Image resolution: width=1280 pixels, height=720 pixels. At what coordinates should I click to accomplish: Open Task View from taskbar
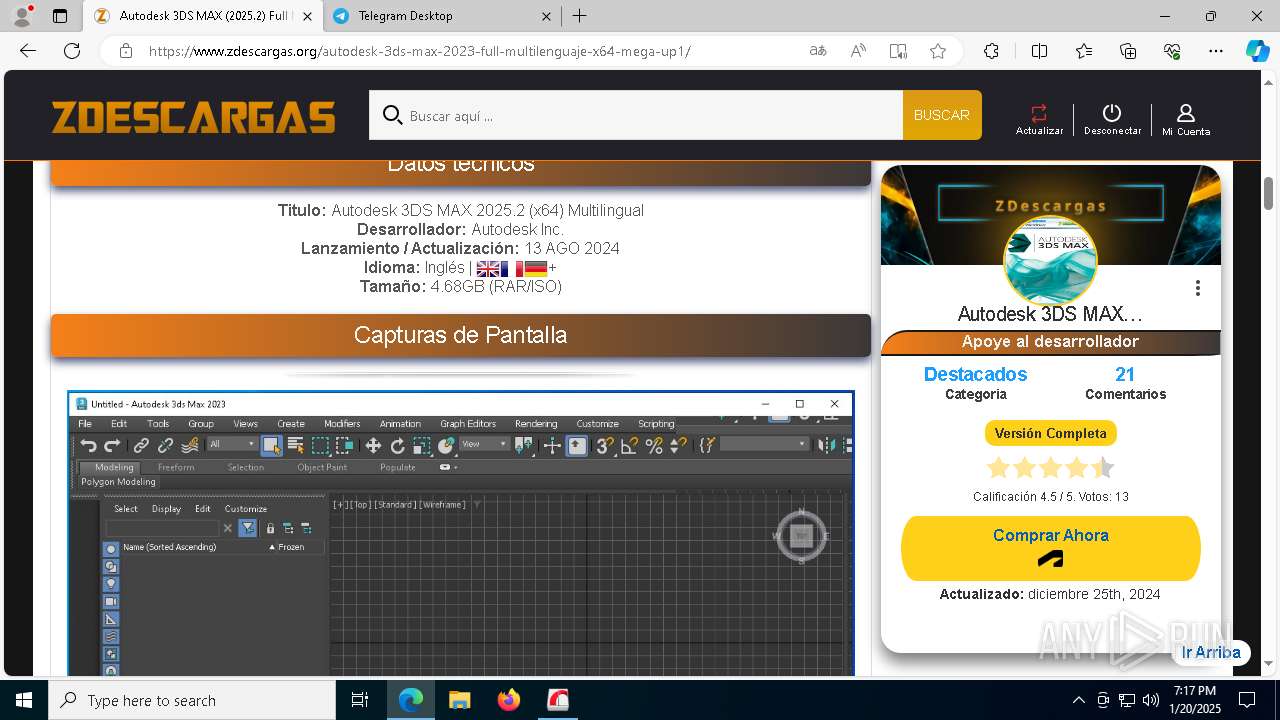pyautogui.click(x=360, y=700)
